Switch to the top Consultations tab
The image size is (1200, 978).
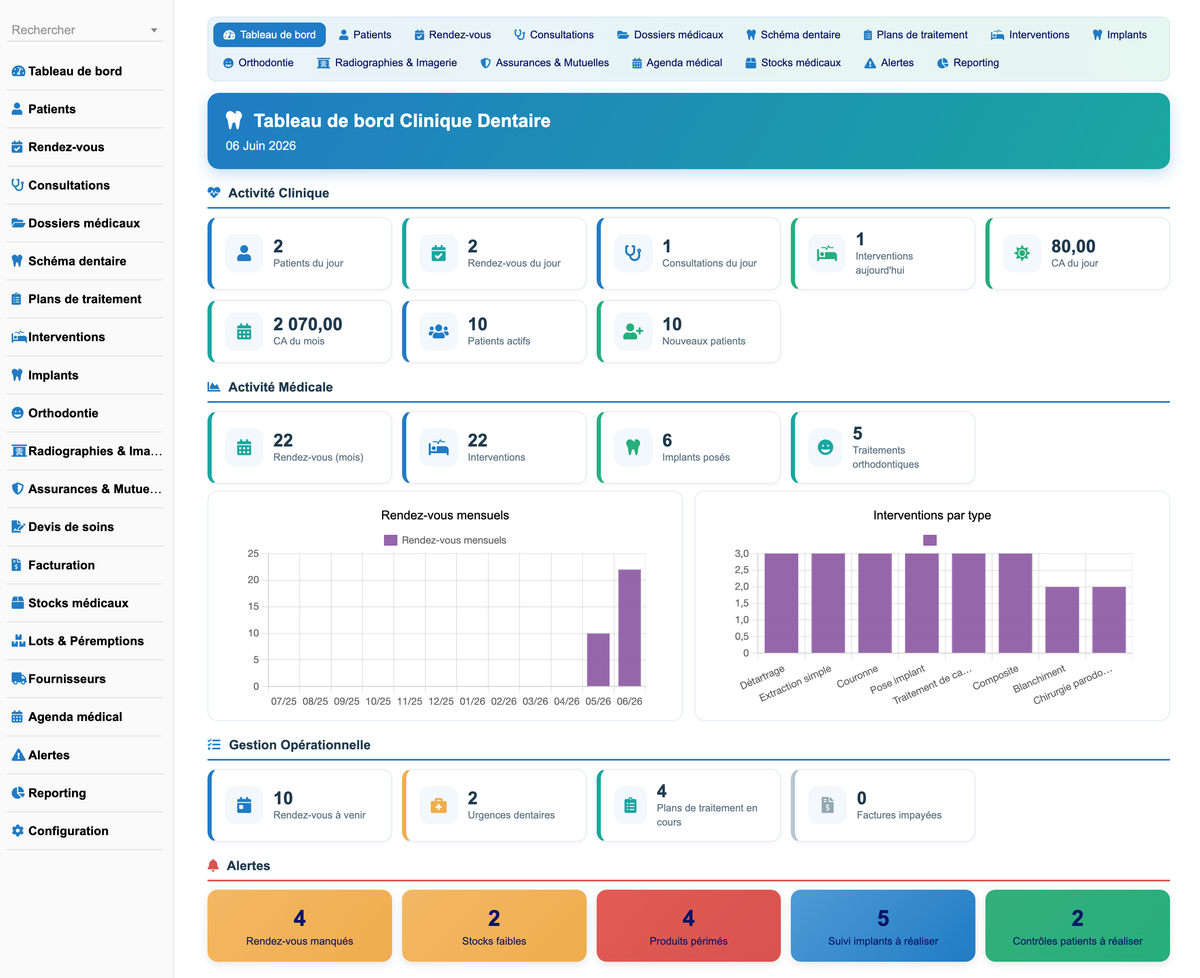pyautogui.click(x=553, y=35)
